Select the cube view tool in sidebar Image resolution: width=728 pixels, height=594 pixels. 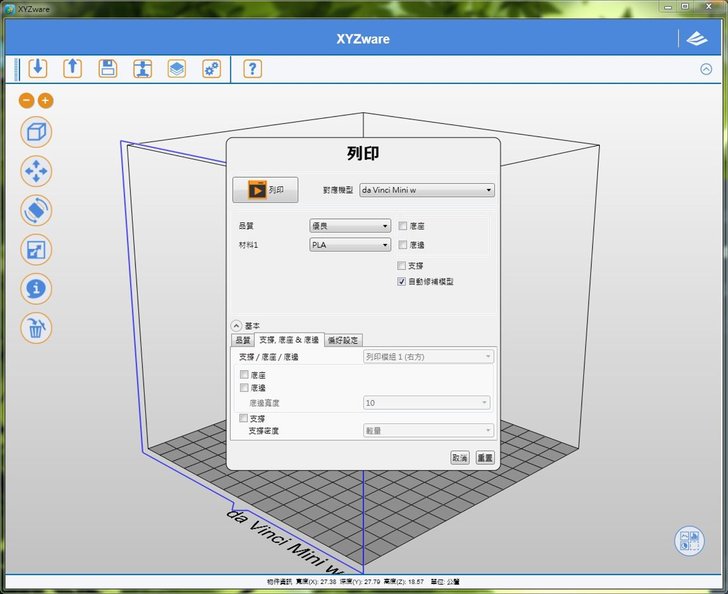coord(36,132)
